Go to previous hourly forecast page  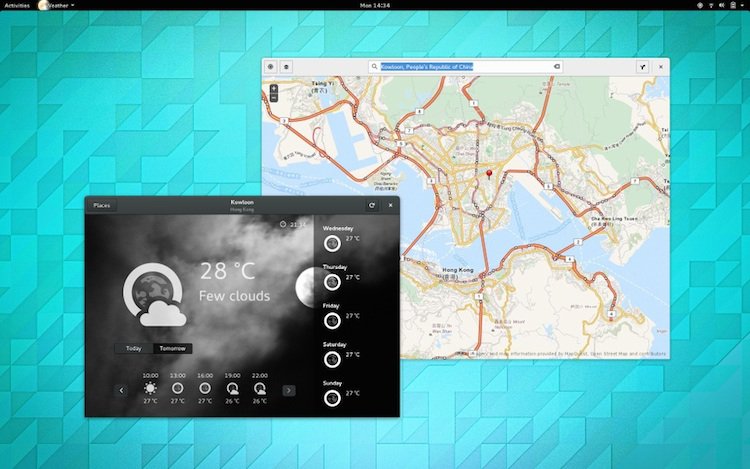click(x=121, y=391)
